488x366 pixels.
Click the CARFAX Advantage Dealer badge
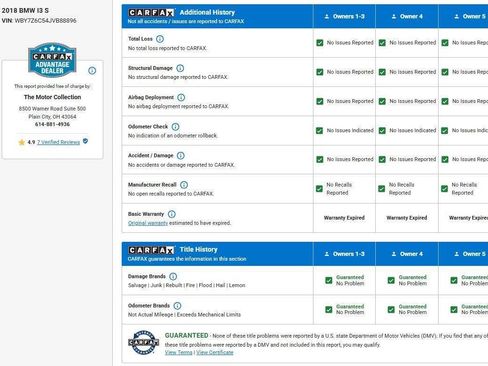(x=52, y=60)
